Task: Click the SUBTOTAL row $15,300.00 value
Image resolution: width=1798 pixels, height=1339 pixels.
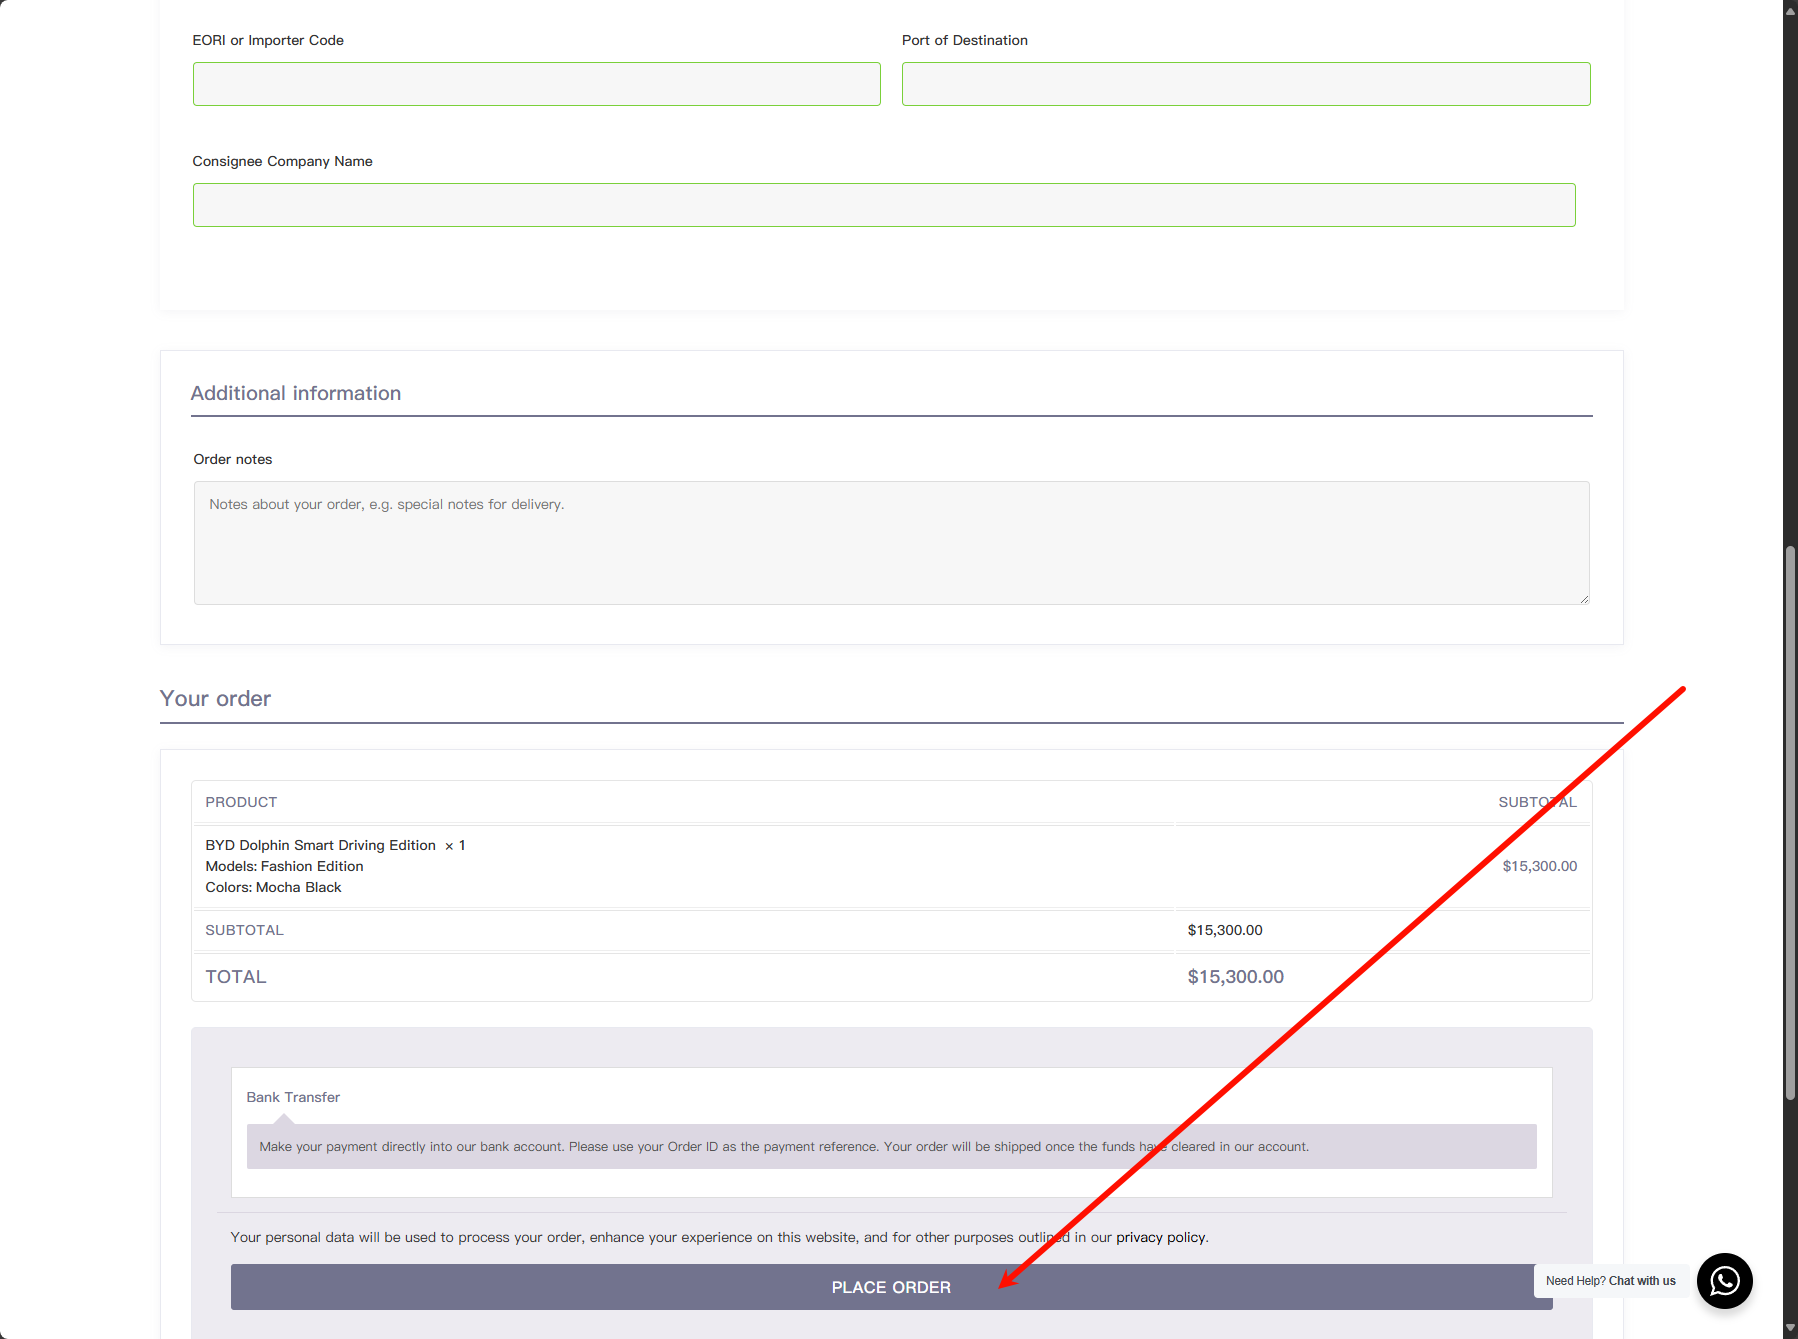Action: (x=1225, y=930)
